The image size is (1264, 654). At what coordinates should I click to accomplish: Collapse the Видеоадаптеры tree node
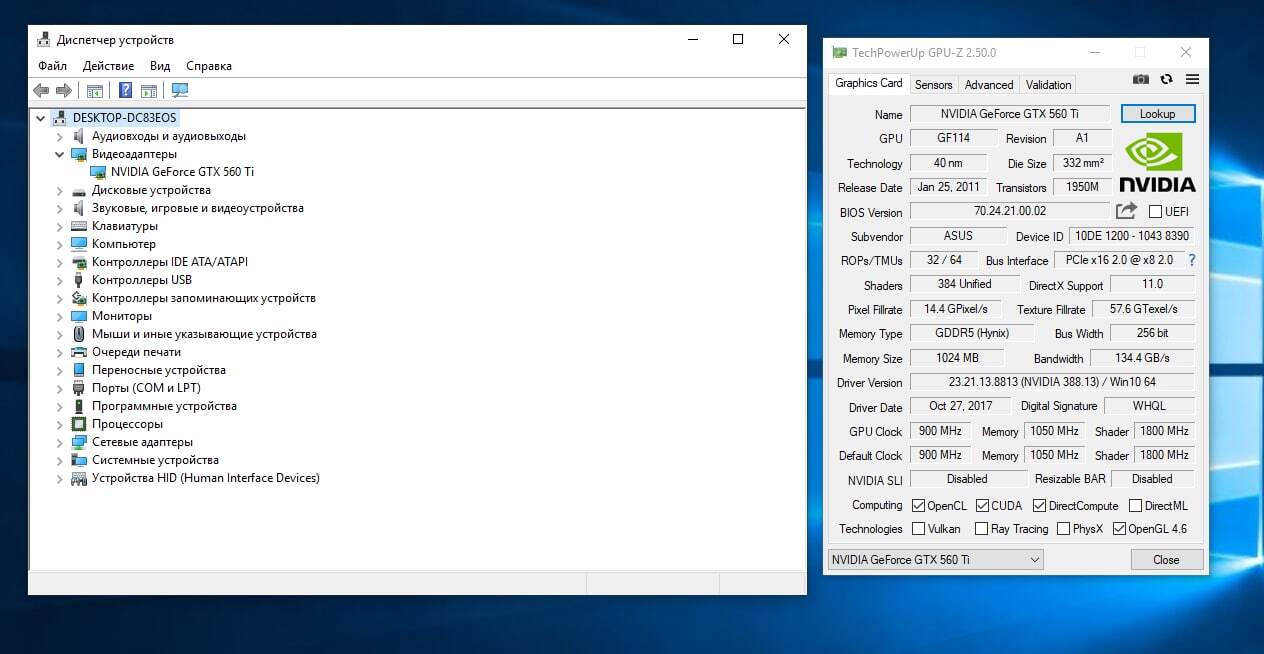click(60, 154)
